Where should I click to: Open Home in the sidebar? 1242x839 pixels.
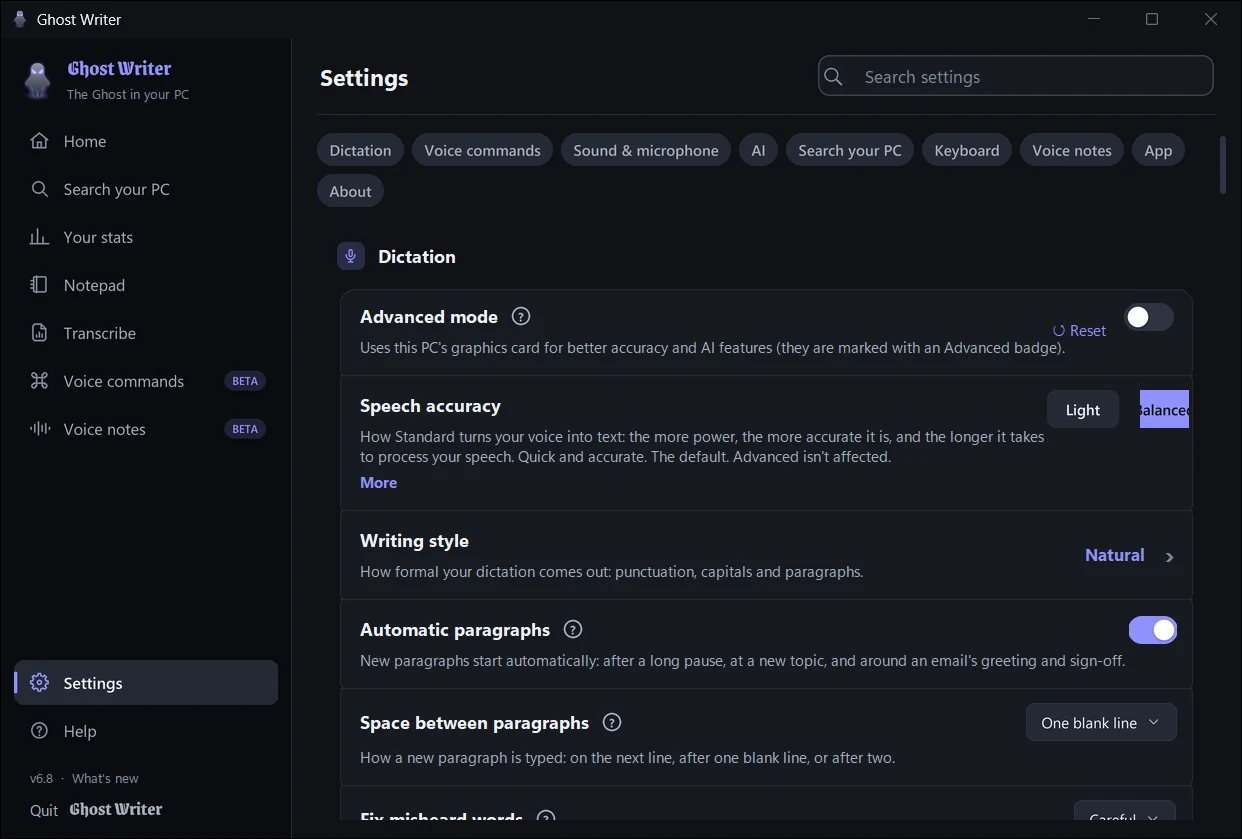(146, 141)
